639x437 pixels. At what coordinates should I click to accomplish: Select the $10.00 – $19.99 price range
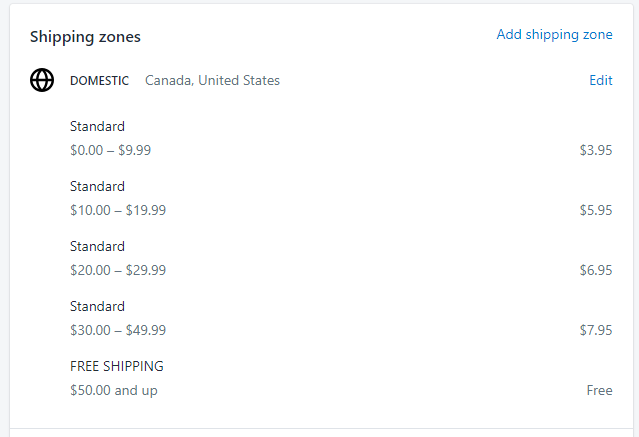(x=118, y=210)
